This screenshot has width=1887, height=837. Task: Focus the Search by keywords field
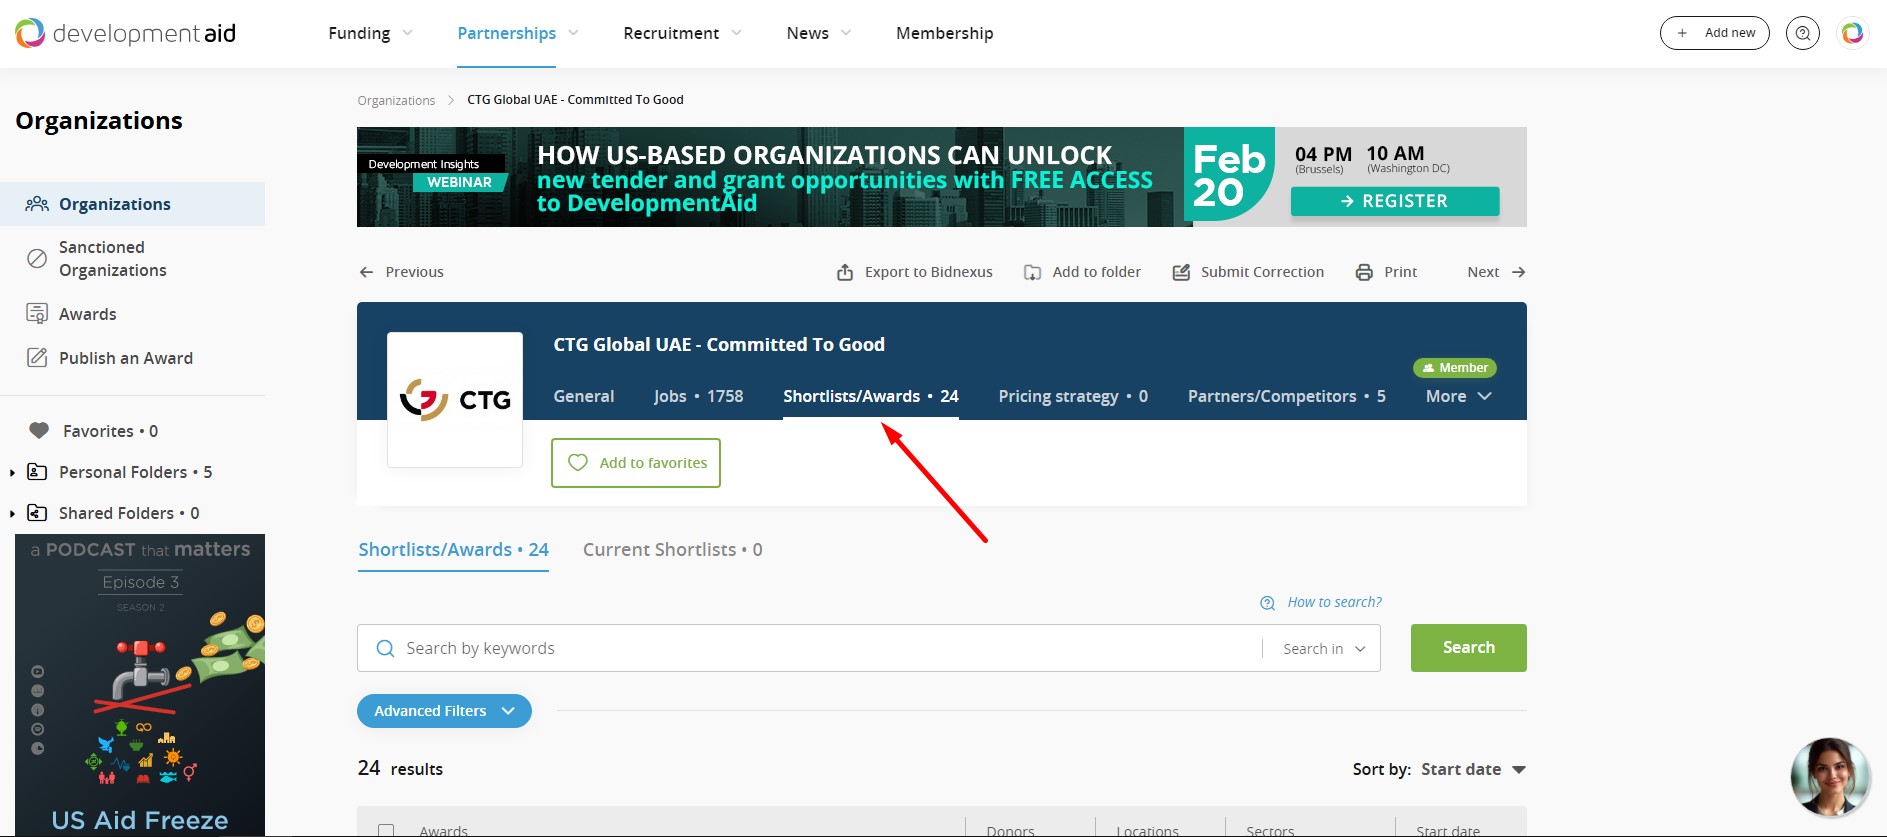pos(820,649)
